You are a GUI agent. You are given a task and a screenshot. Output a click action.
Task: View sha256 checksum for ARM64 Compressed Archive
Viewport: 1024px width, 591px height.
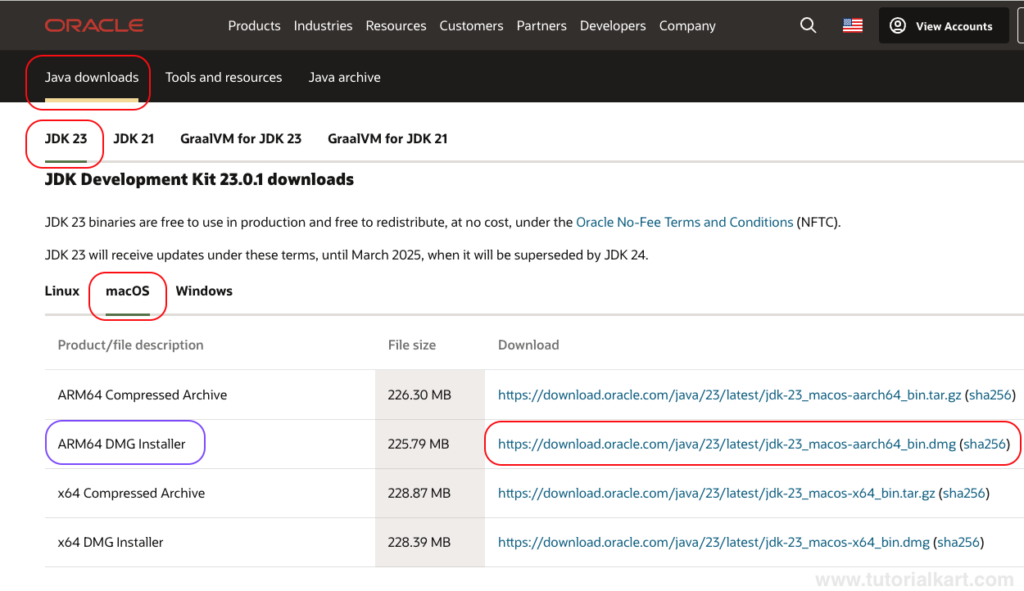pos(990,395)
